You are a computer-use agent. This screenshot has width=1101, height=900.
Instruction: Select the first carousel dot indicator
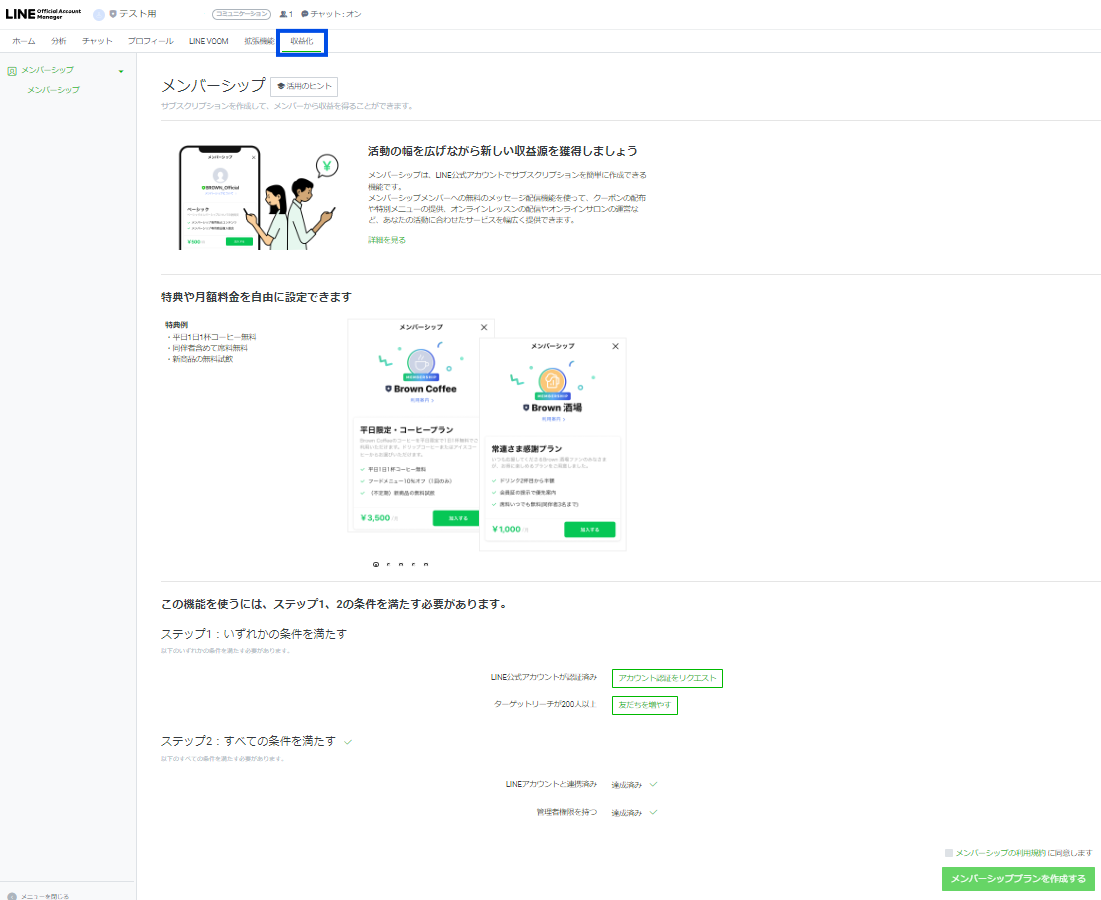(x=376, y=564)
